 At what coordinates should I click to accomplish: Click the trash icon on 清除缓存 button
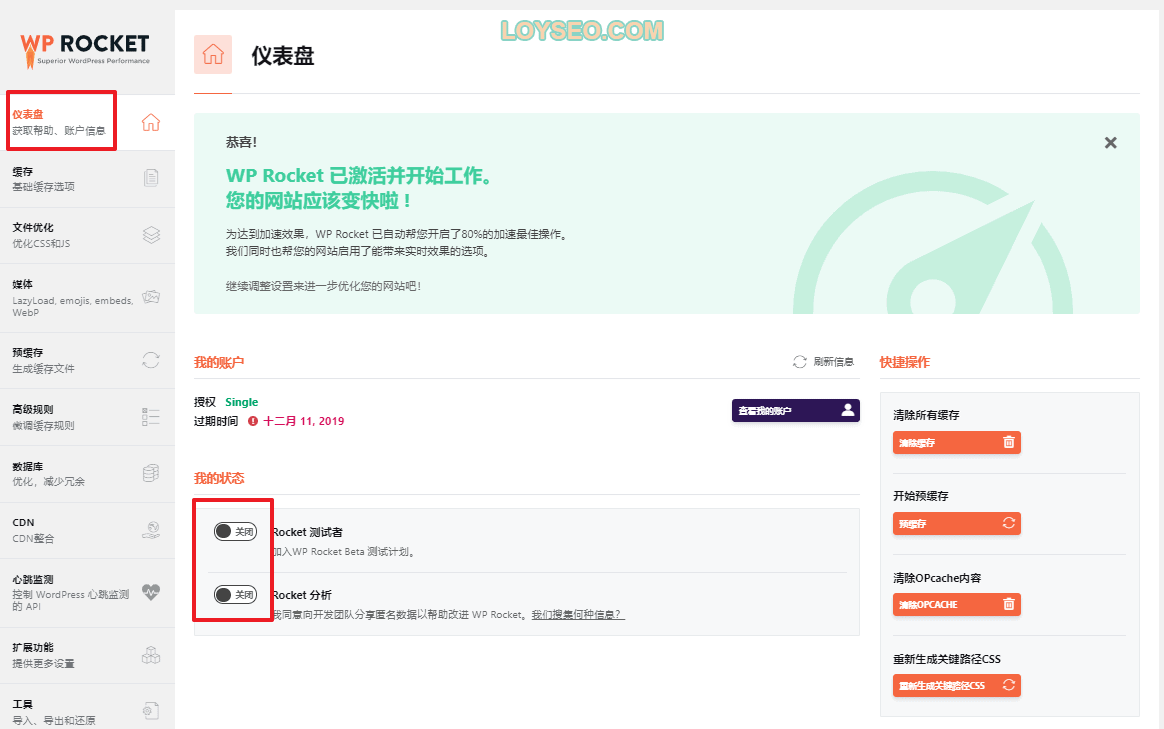point(1009,442)
